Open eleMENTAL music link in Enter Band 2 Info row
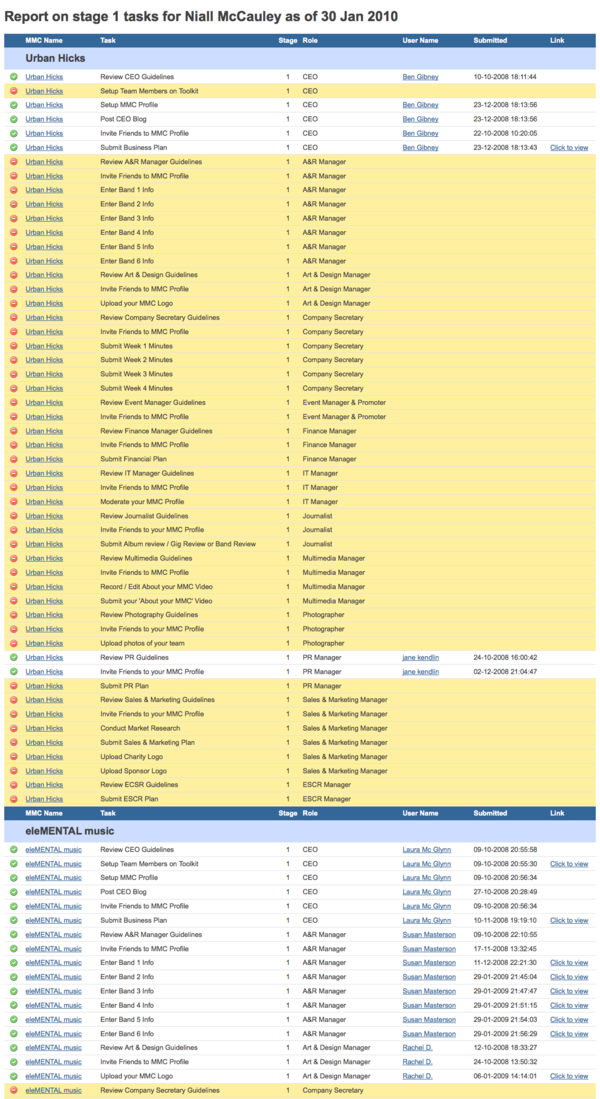The width and height of the screenshot is (600, 1099). click(x=53, y=976)
